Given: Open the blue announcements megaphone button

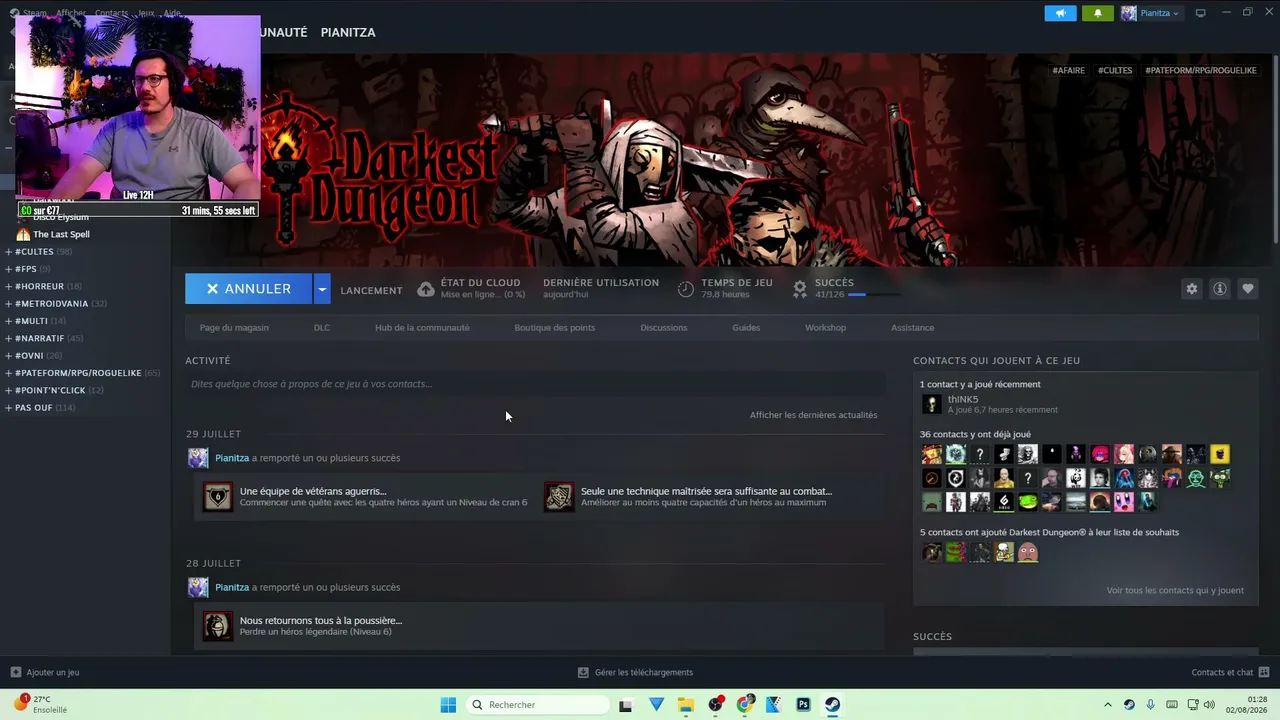Looking at the screenshot, I should [1060, 13].
